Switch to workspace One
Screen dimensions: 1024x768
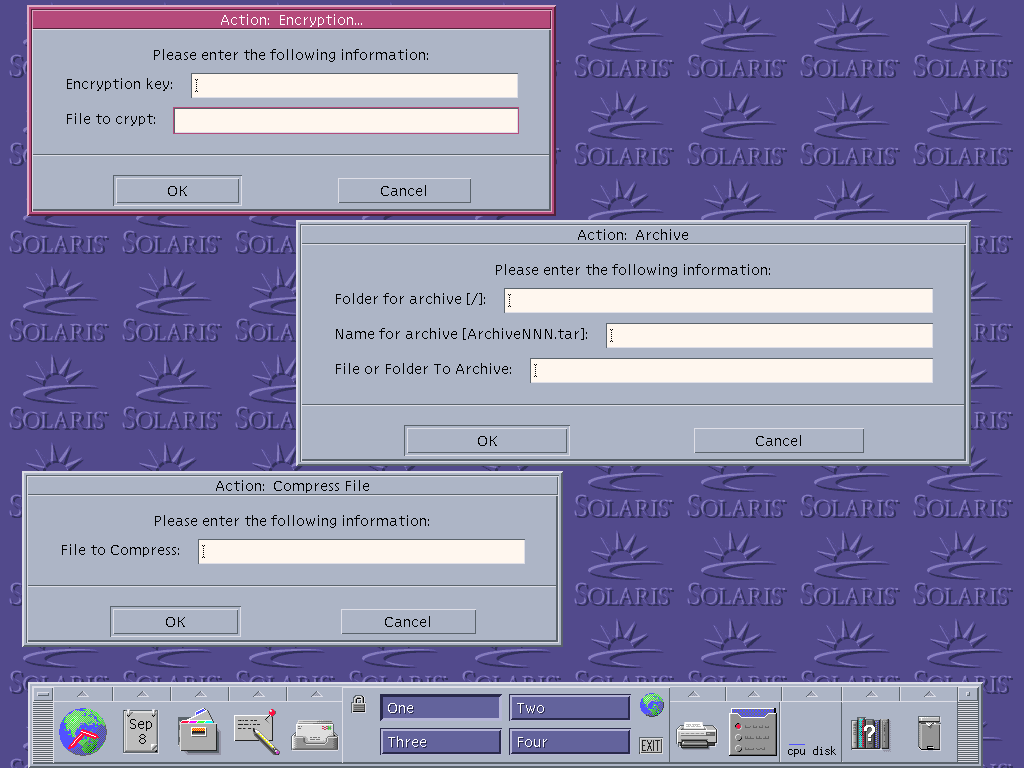(441, 708)
